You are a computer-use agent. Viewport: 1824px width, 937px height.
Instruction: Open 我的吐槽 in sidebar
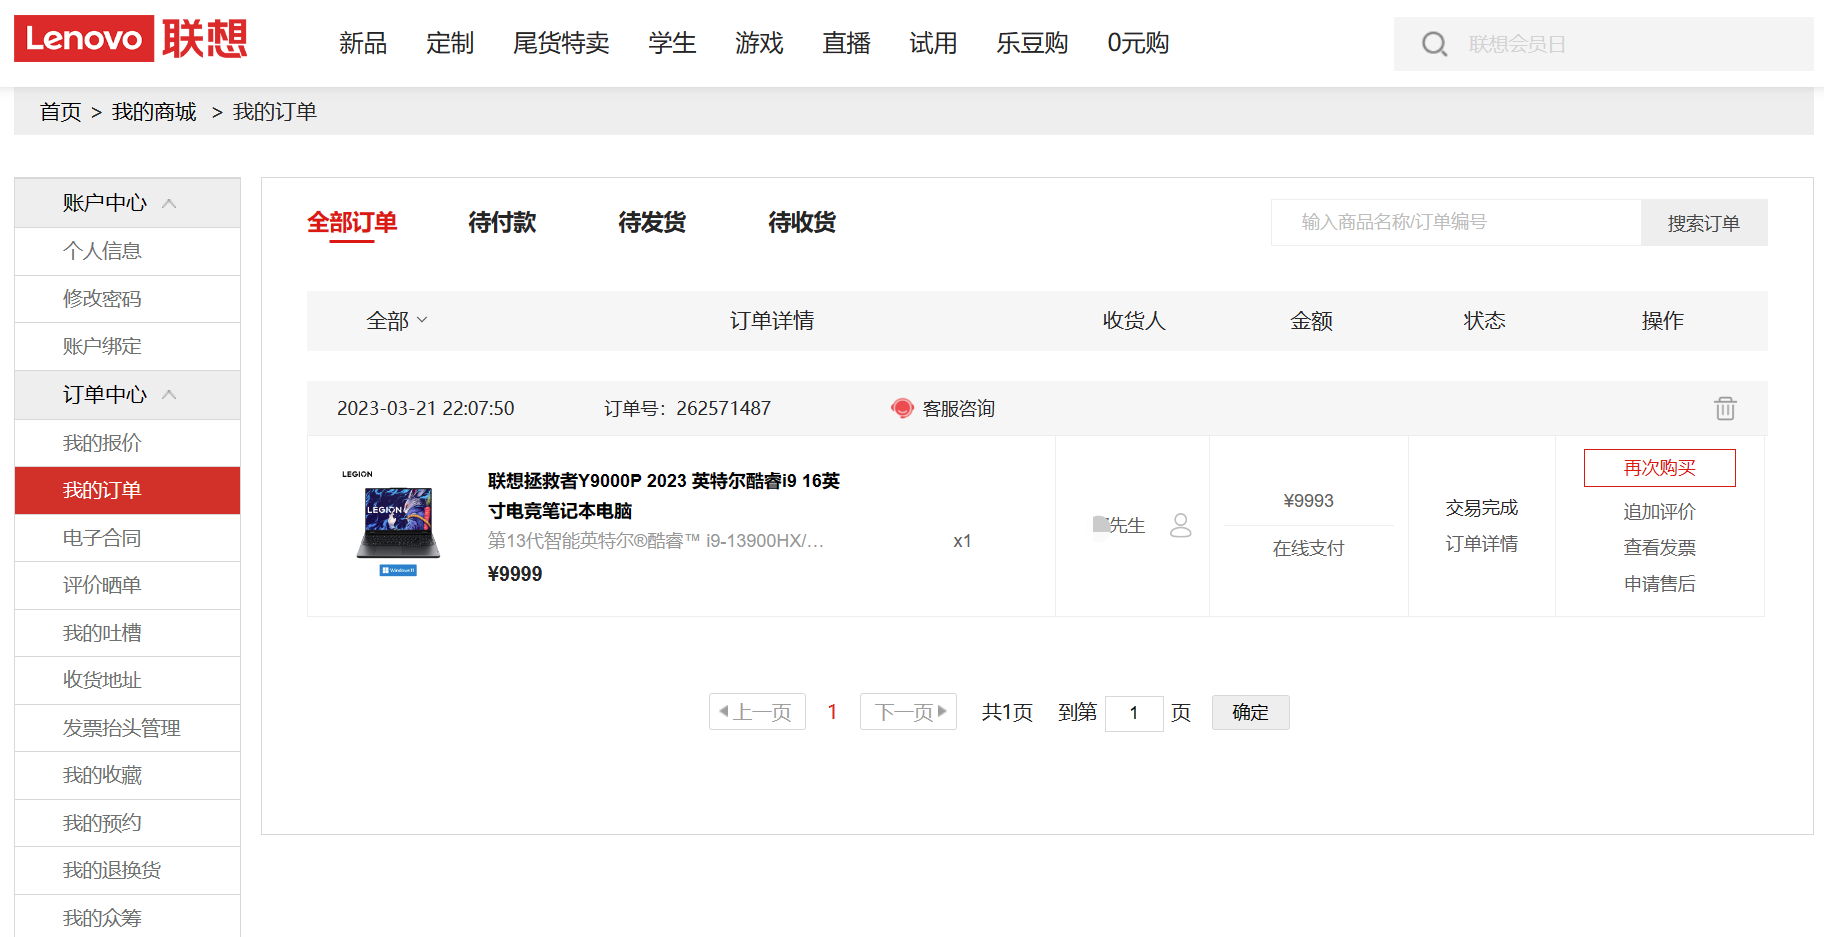click(x=127, y=633)
